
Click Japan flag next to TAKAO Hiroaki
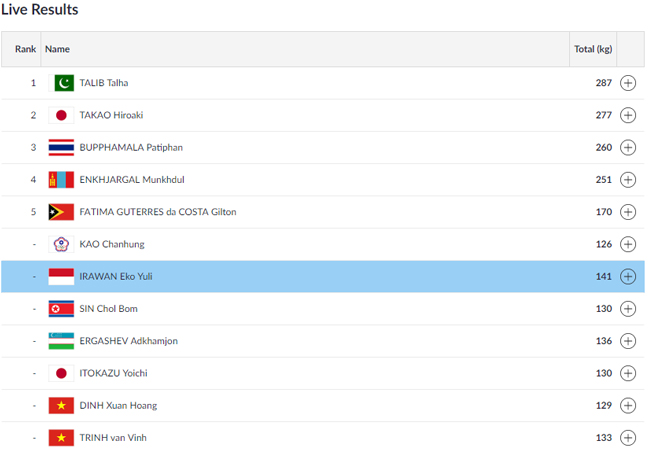[x=61, y=115]
